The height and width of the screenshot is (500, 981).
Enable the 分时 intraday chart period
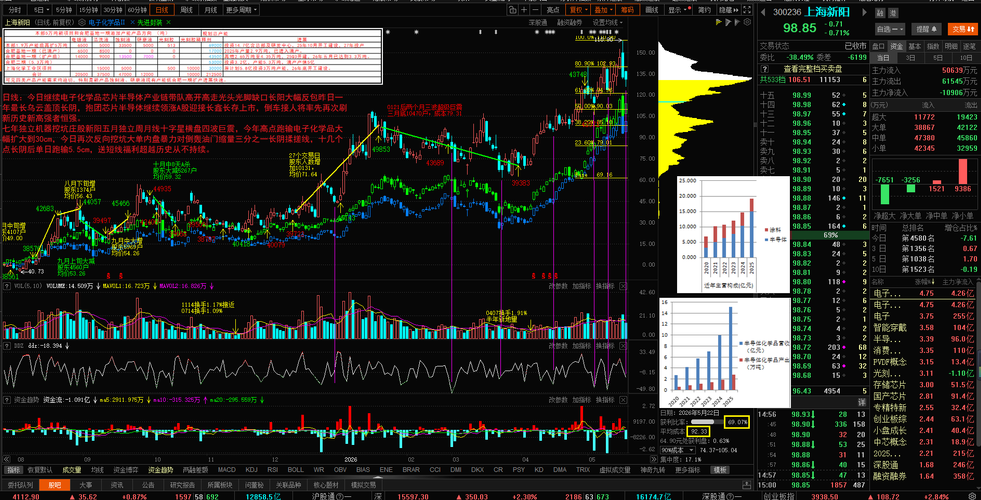click(x=14, y=10)
